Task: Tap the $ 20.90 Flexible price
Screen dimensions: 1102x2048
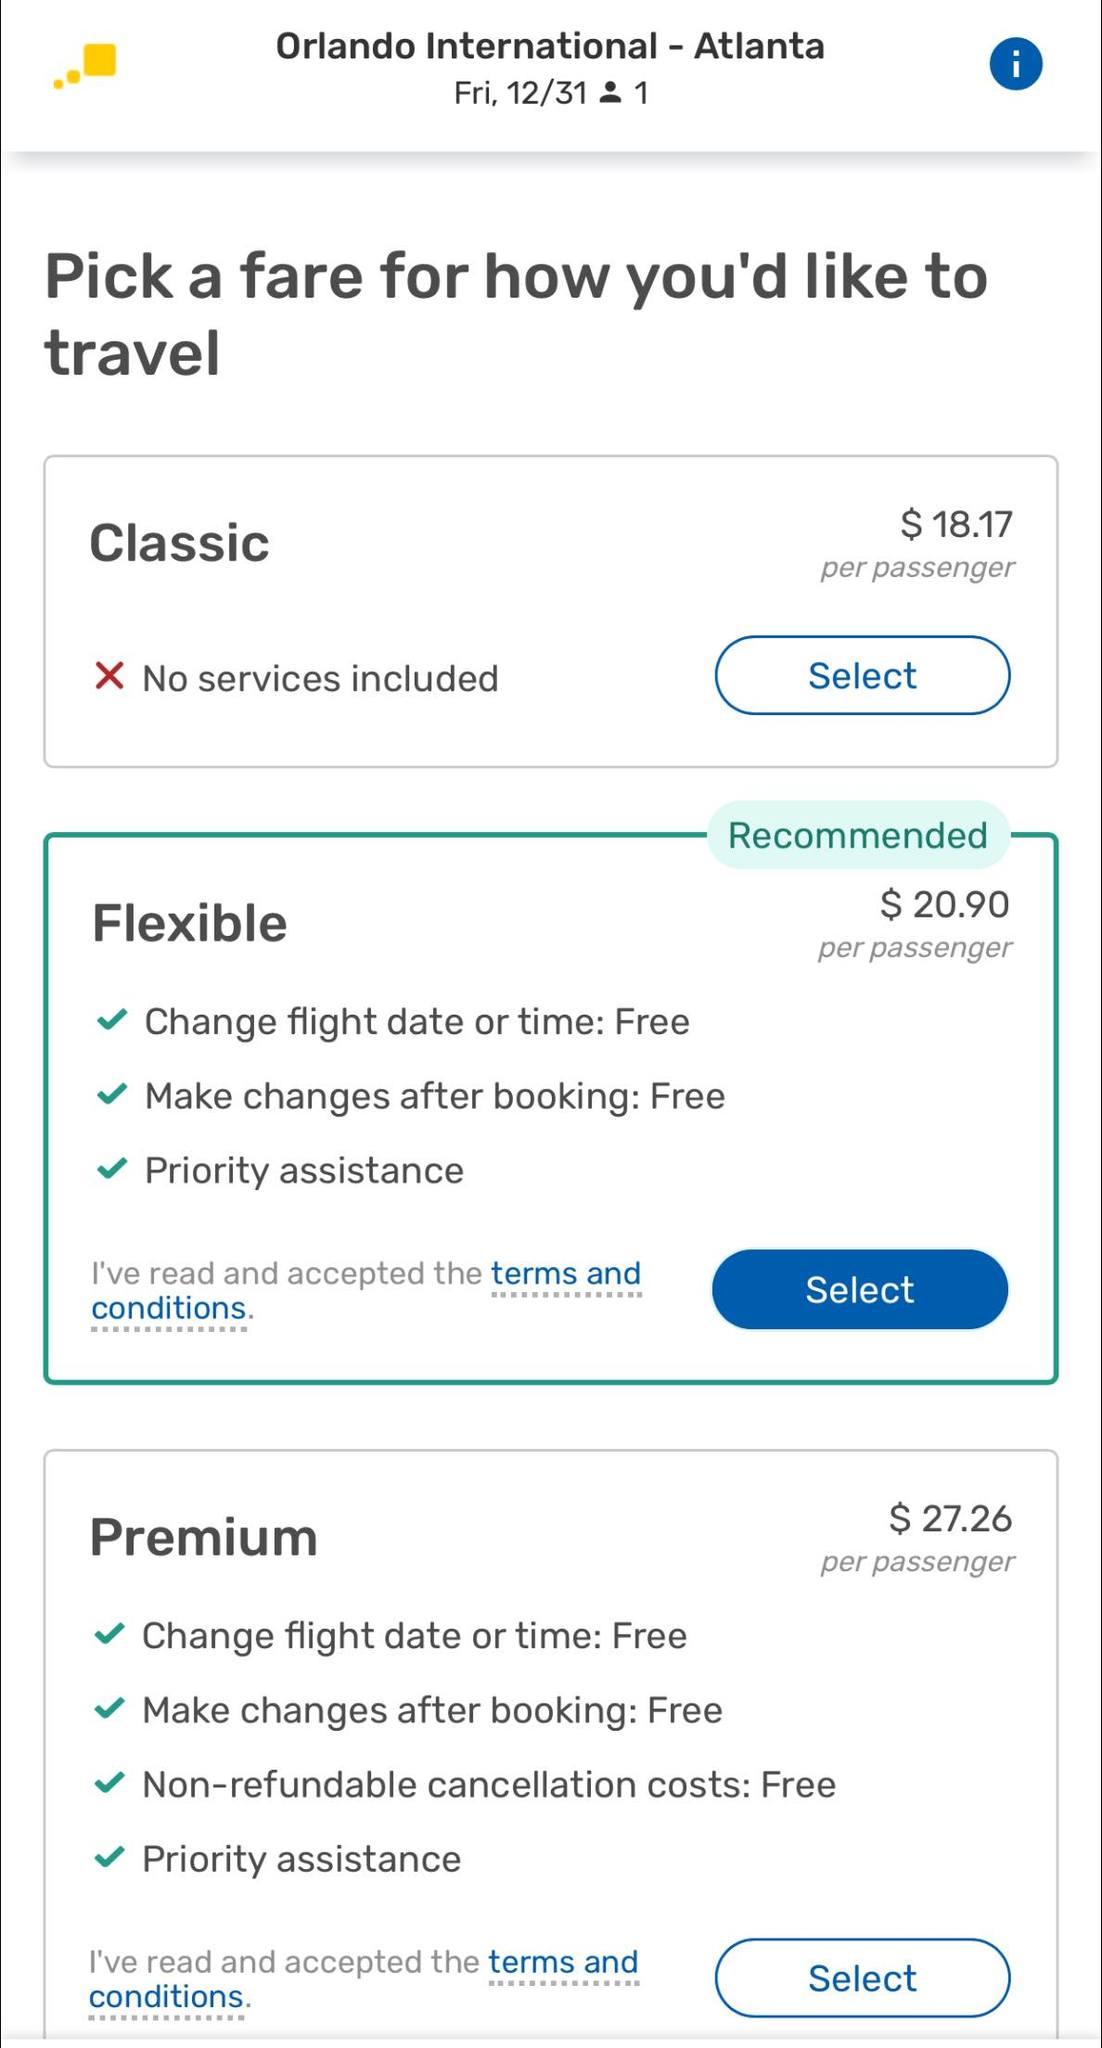Action: [x=944, y=904]
